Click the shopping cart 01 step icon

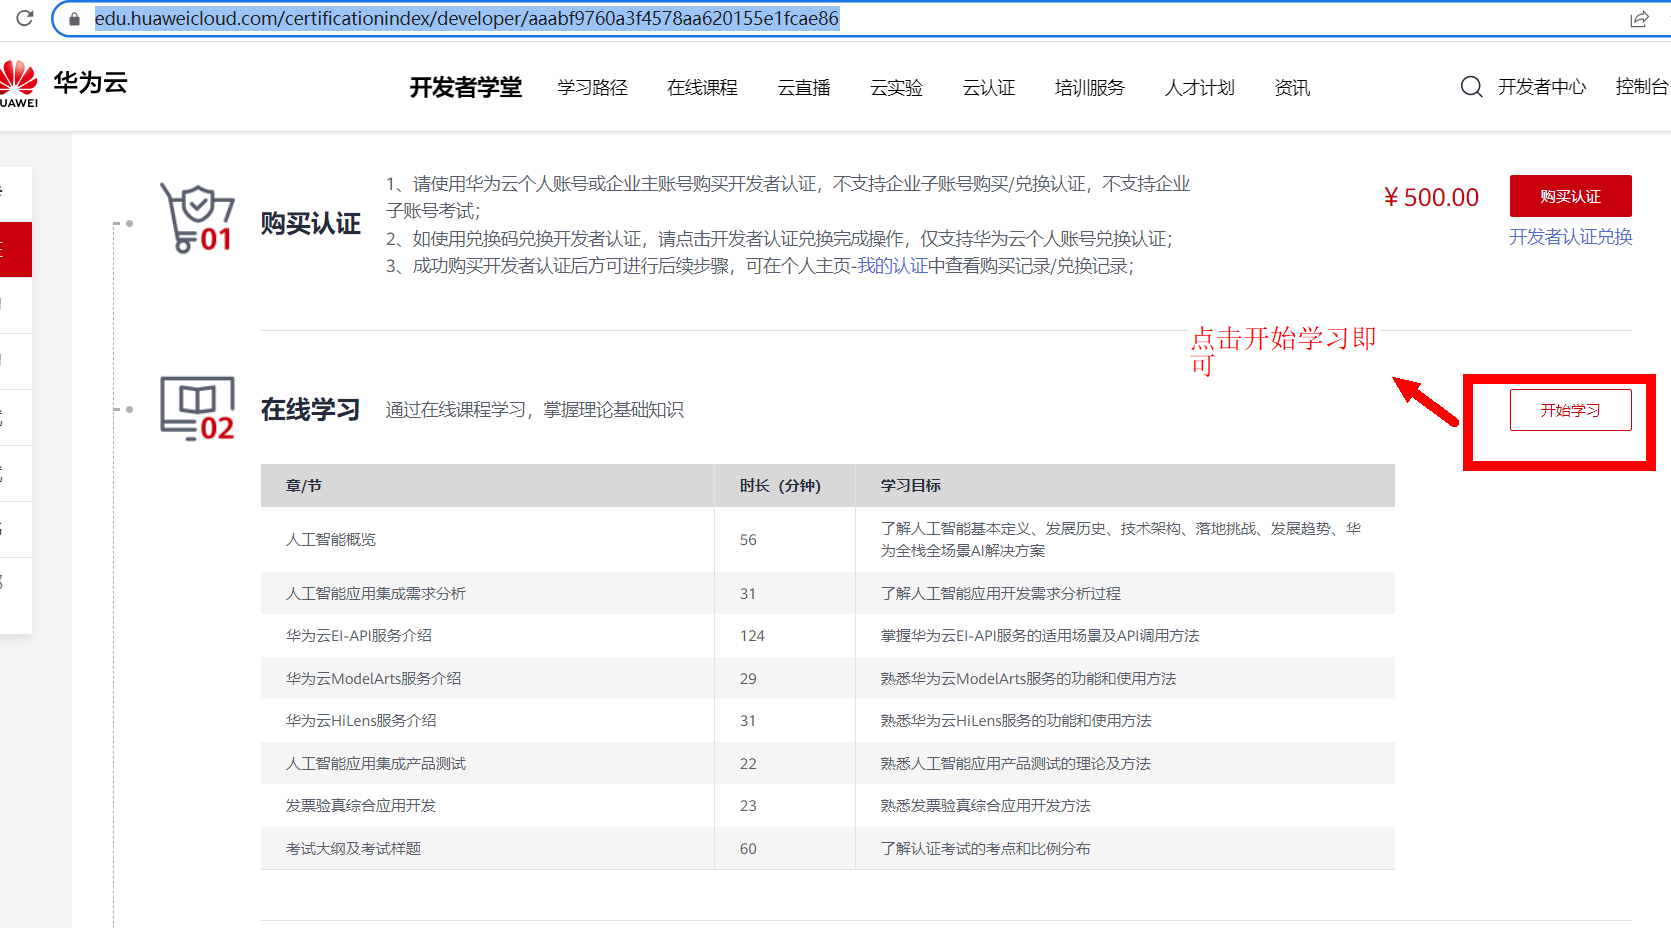tap(197, 218)
